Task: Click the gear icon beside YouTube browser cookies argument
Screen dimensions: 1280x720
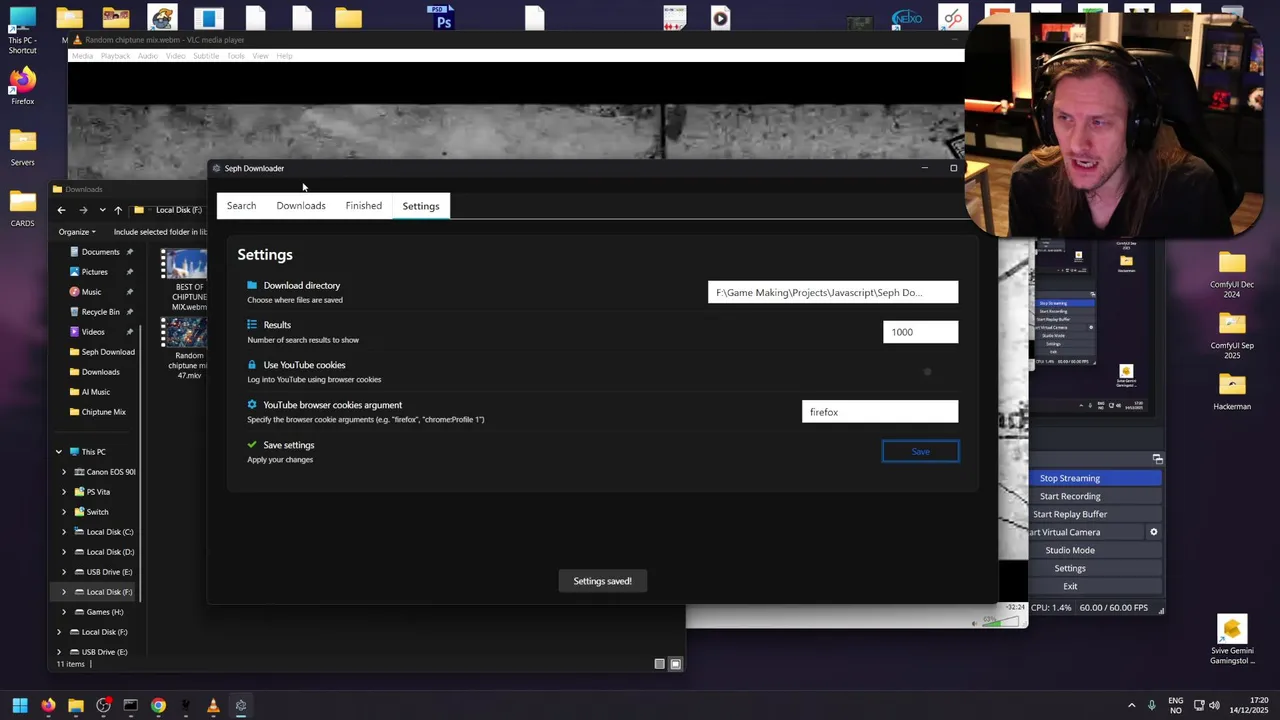Action: click(252, 405)
